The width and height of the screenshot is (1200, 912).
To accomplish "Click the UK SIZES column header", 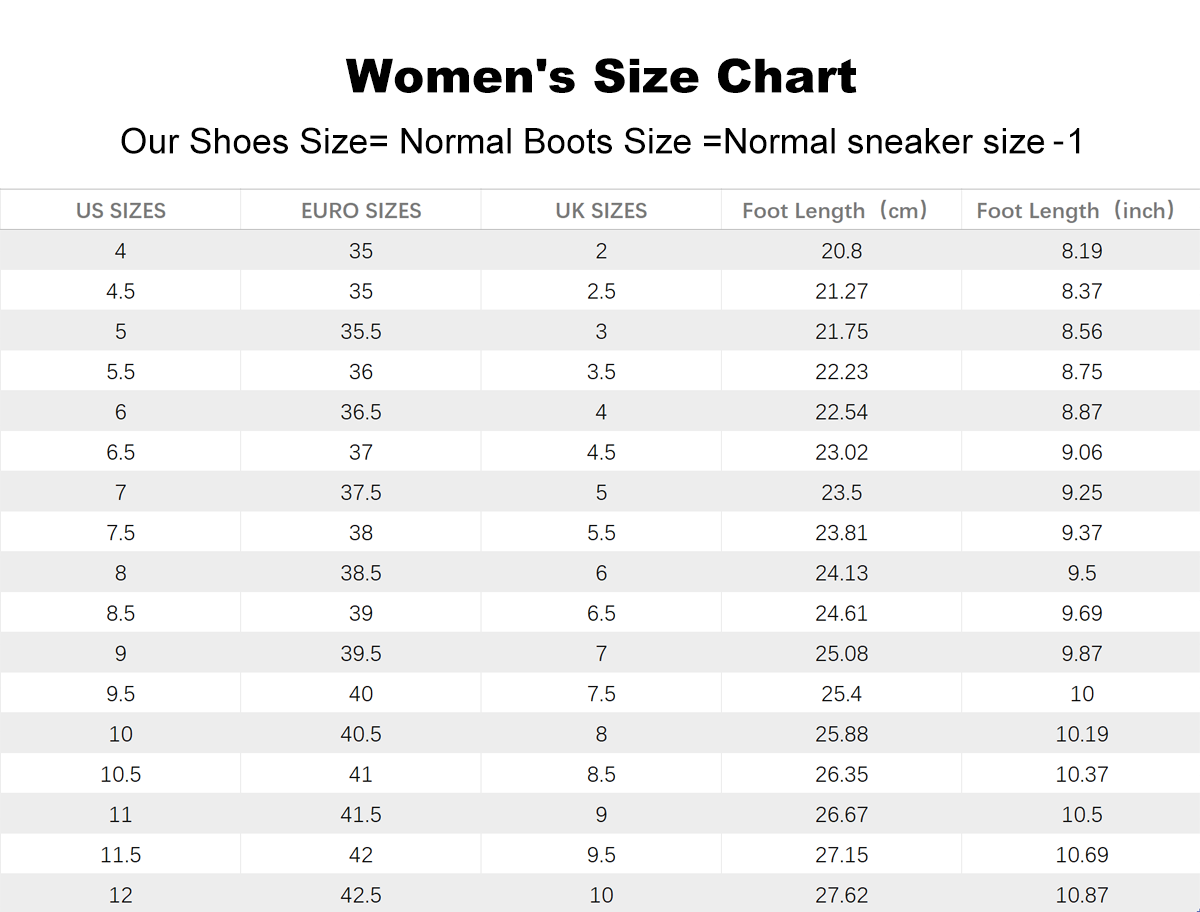I will click(601, 211).
